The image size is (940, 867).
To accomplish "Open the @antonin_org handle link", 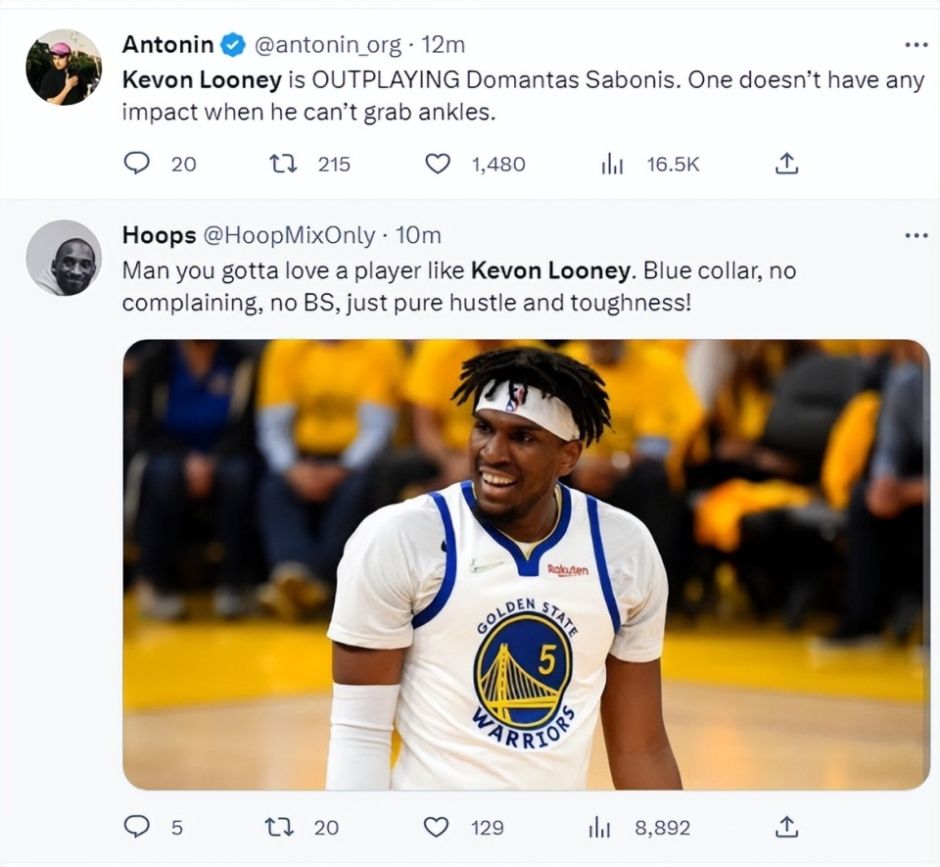I will pyautogui.click(x=328, y=45).
